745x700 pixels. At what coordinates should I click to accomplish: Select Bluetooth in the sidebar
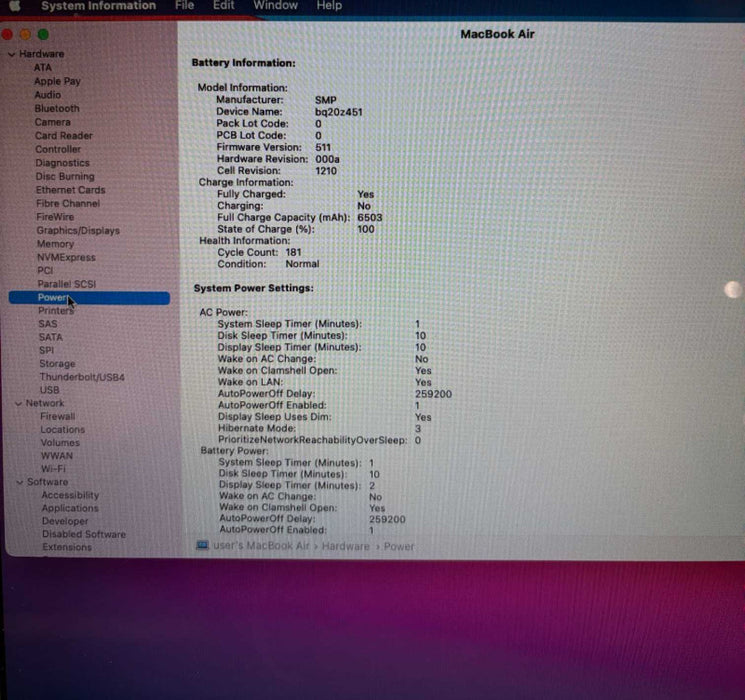tap(57, 108)
